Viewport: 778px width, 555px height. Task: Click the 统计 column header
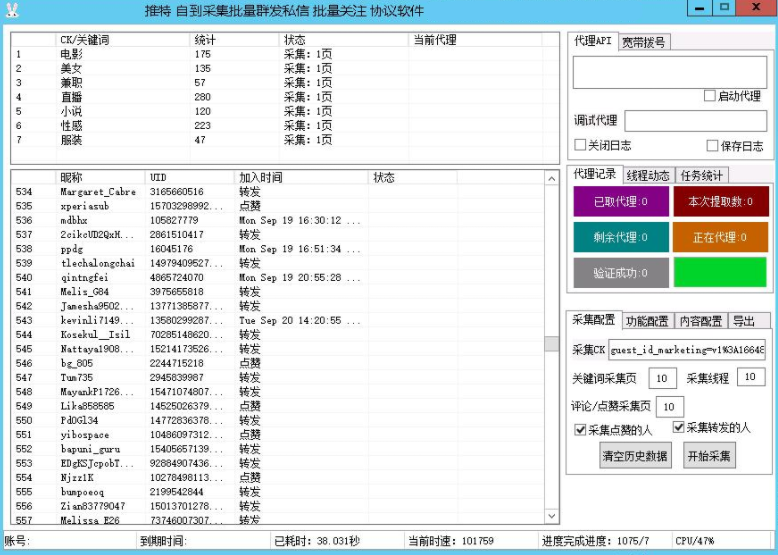pos(235,40)
